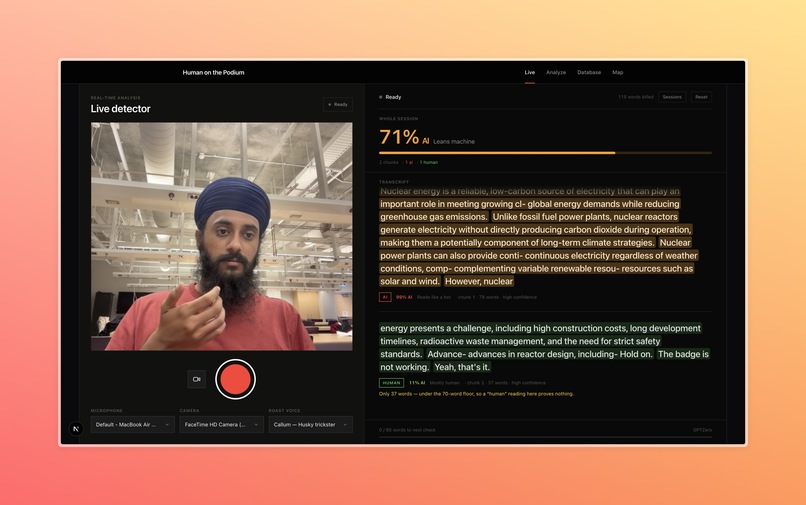Click the Reset button
The height and width of the screenshot is (505, 806).
tap(701, 97)
